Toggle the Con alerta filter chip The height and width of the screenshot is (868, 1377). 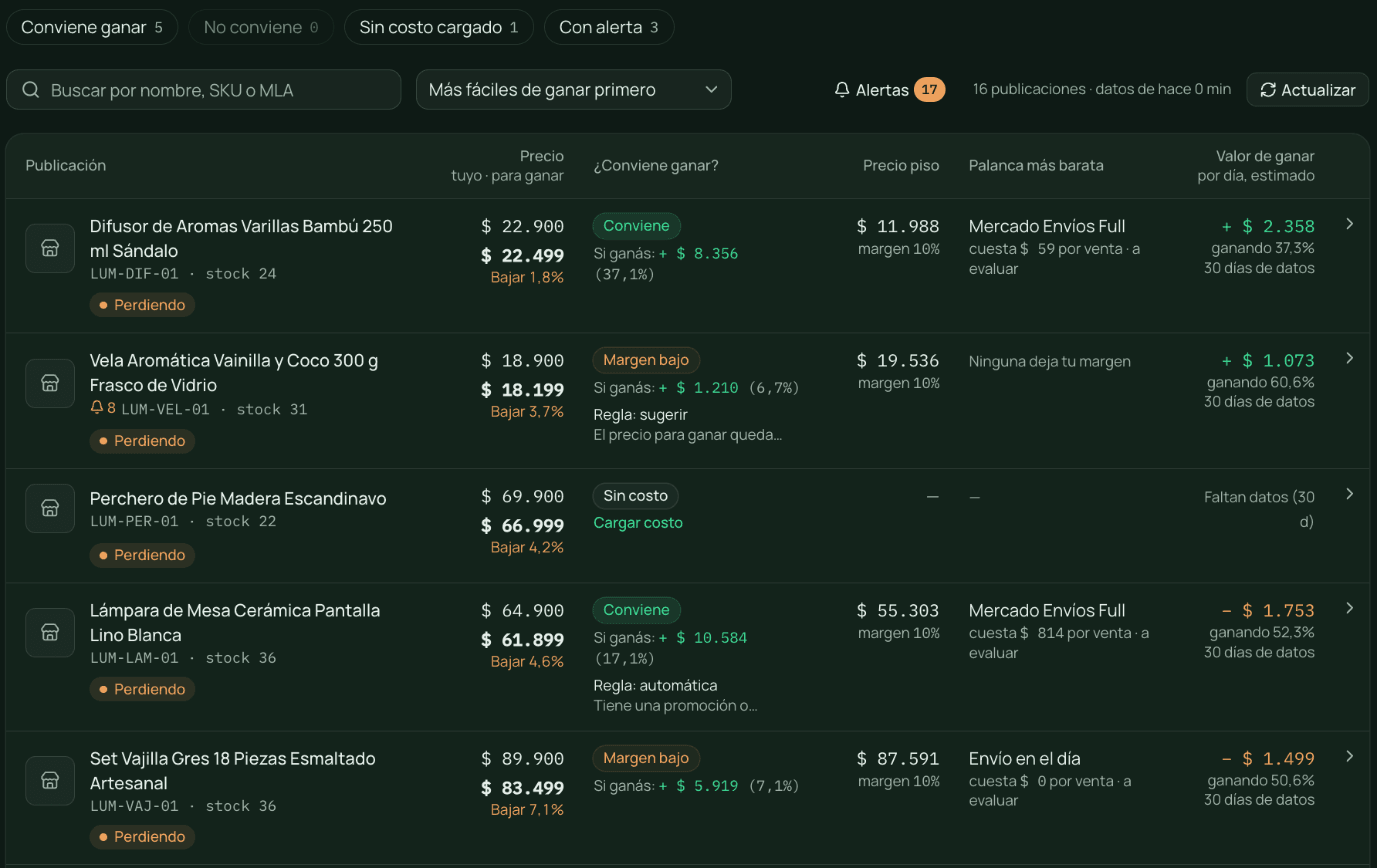tap(609, 27)
